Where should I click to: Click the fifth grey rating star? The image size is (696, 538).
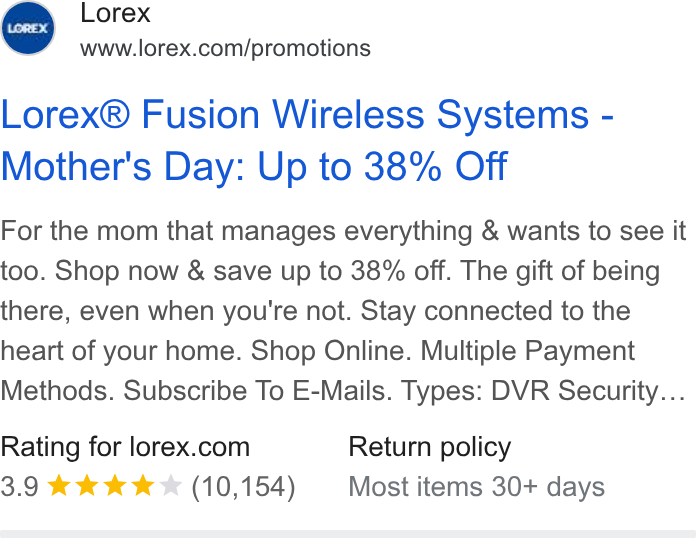click(170, 485)
